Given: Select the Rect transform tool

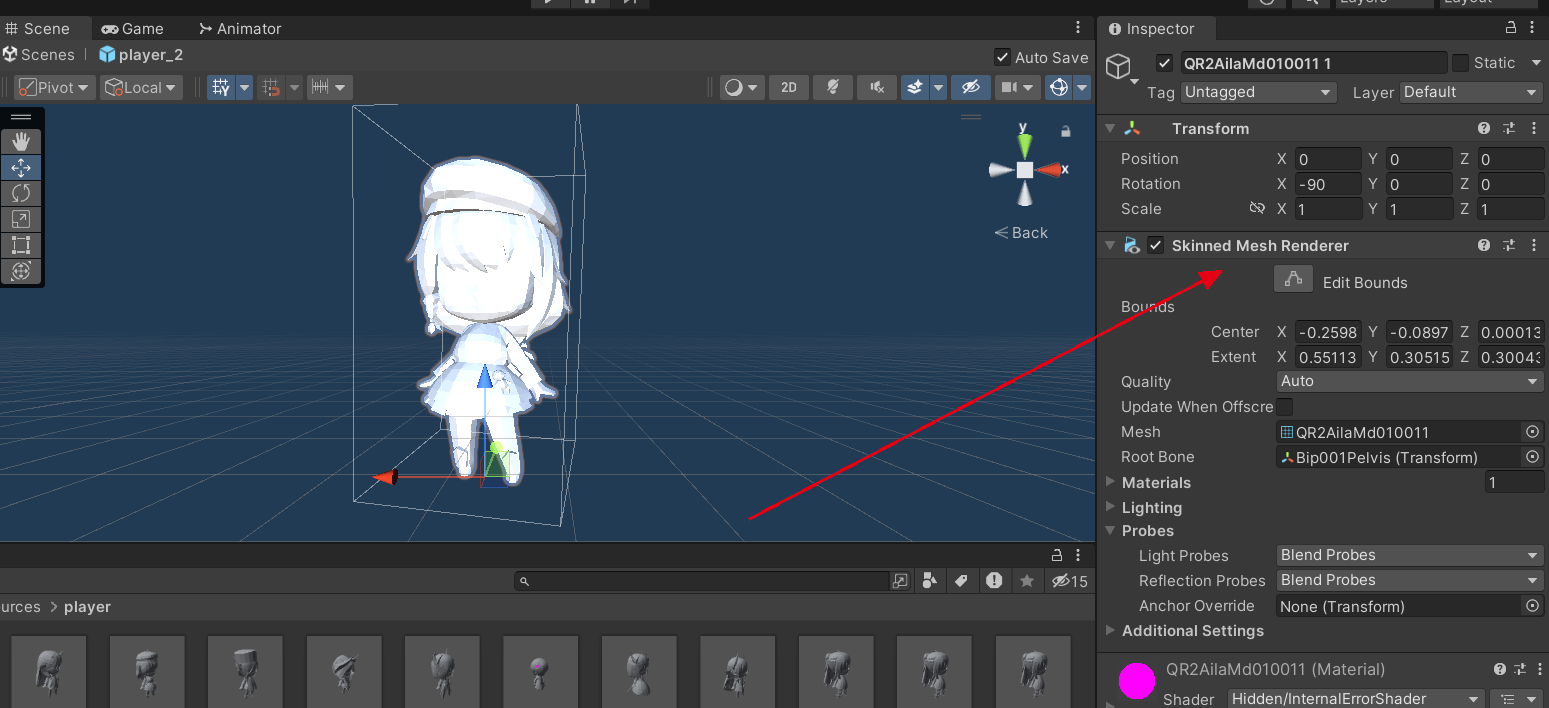Looking at the screenshot, I should (21, 244).
